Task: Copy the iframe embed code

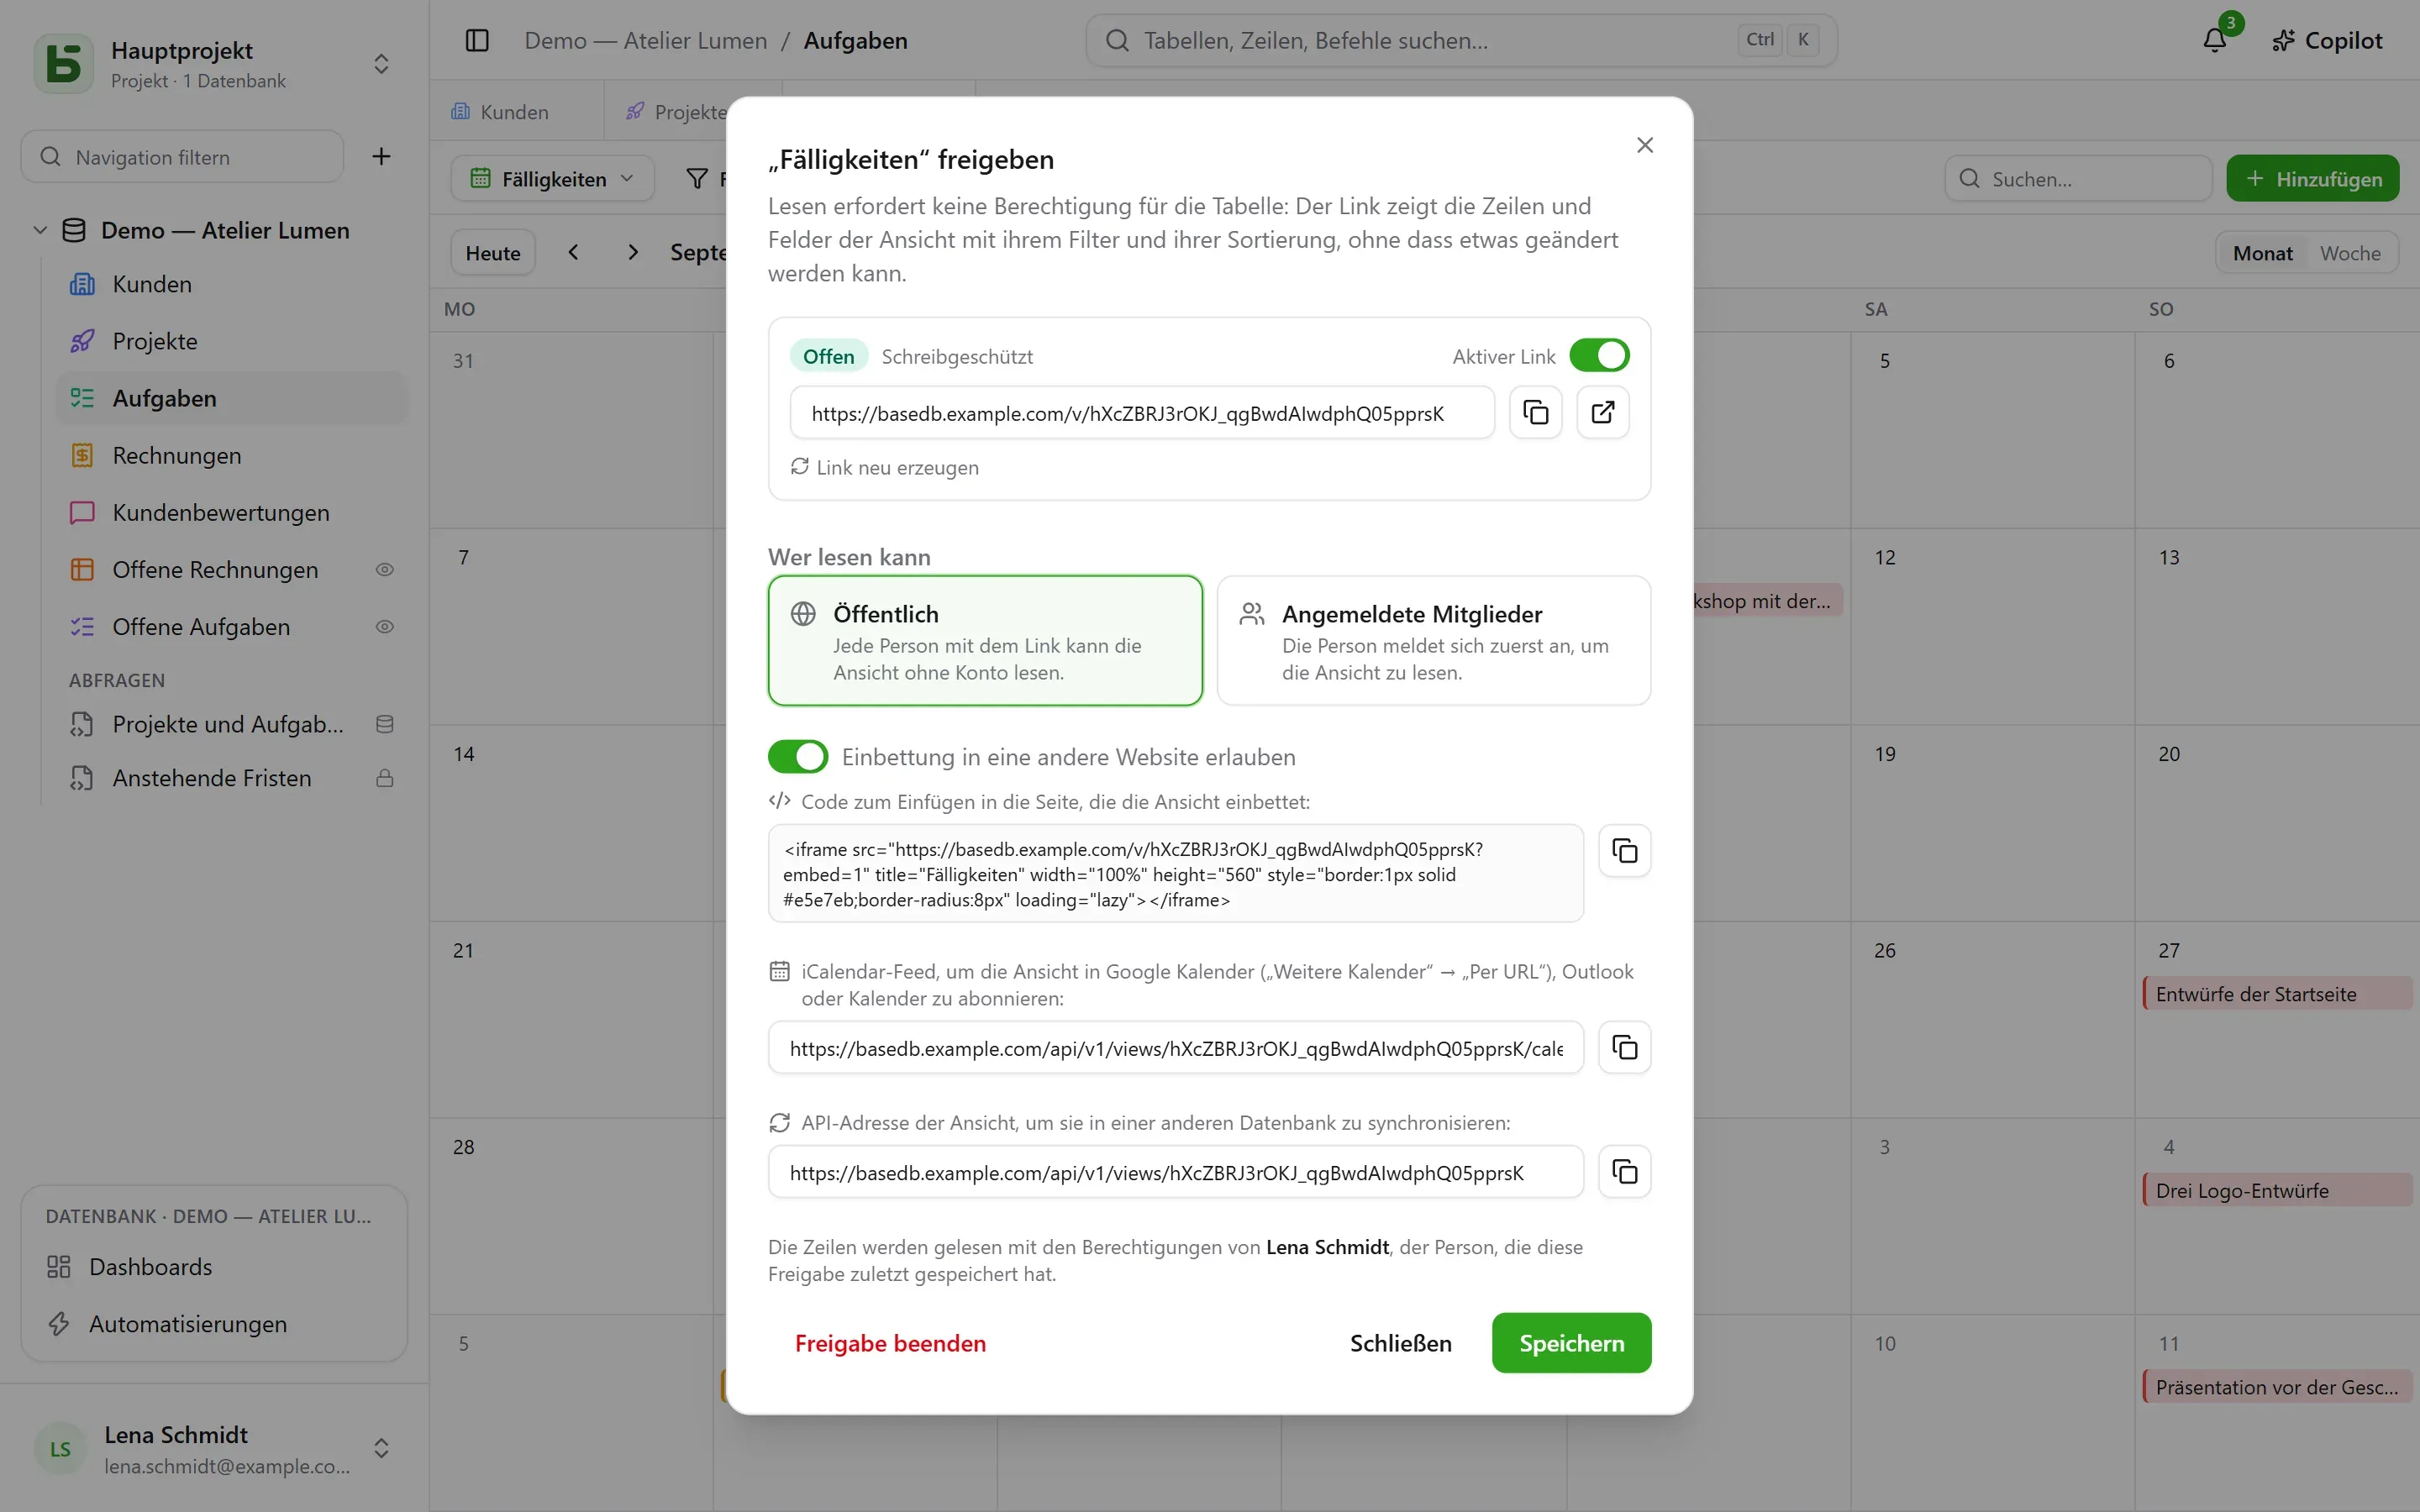Action: (1624, 851)
